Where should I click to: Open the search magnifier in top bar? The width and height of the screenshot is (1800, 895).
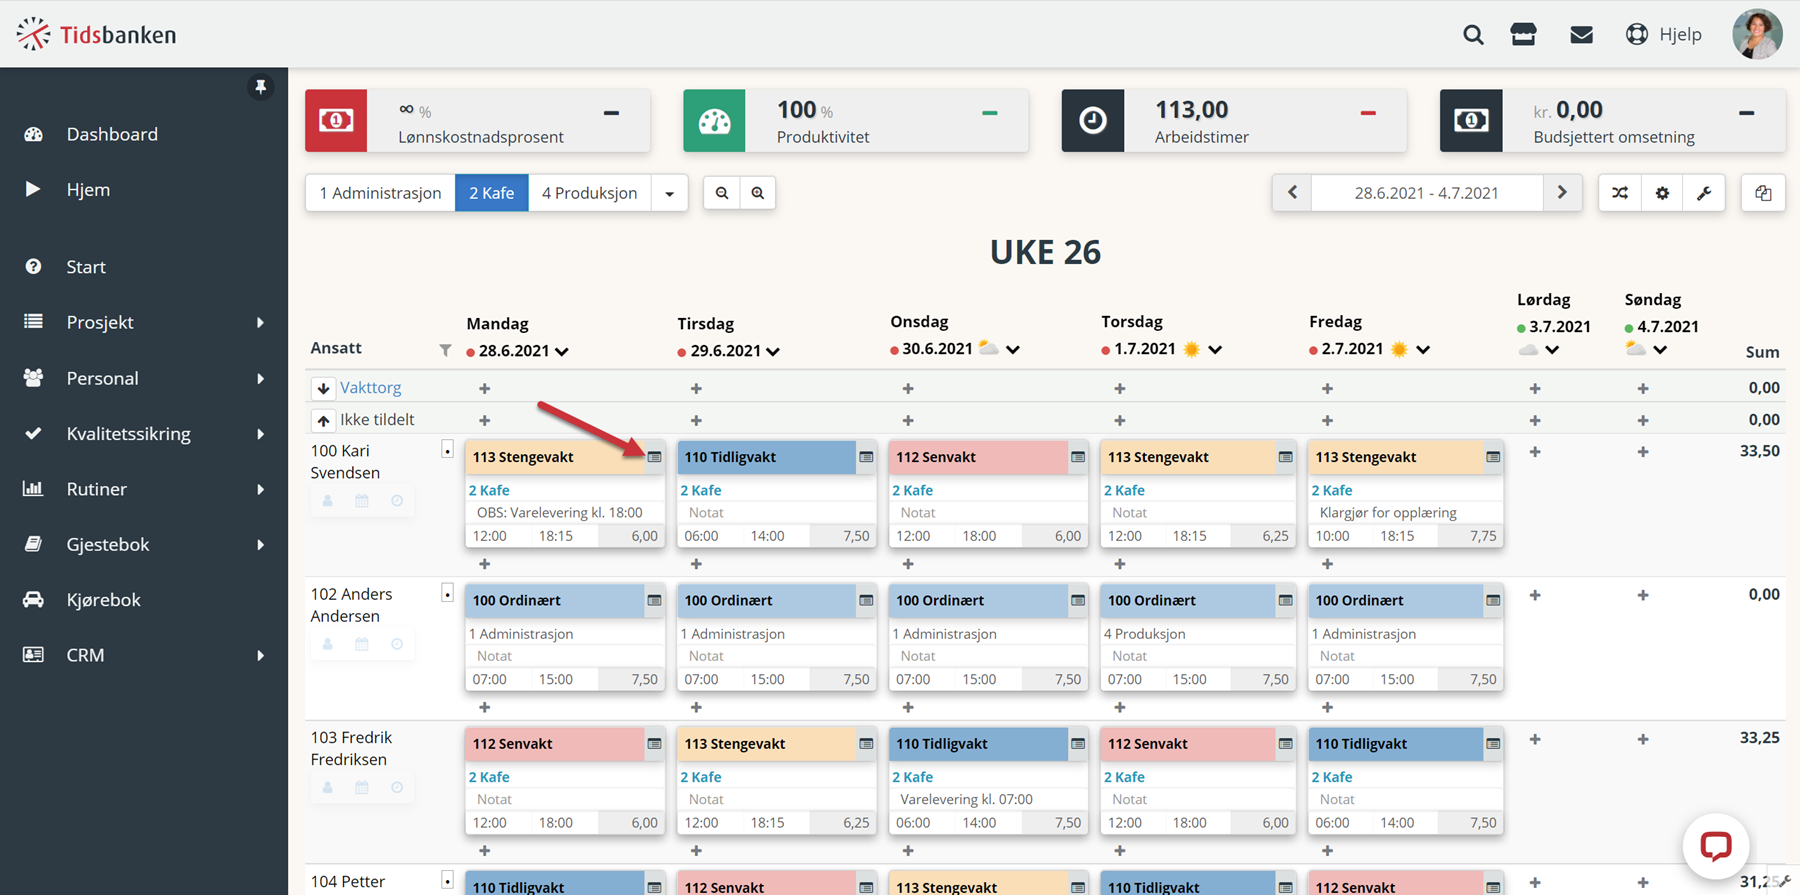tap(1472, 35)
